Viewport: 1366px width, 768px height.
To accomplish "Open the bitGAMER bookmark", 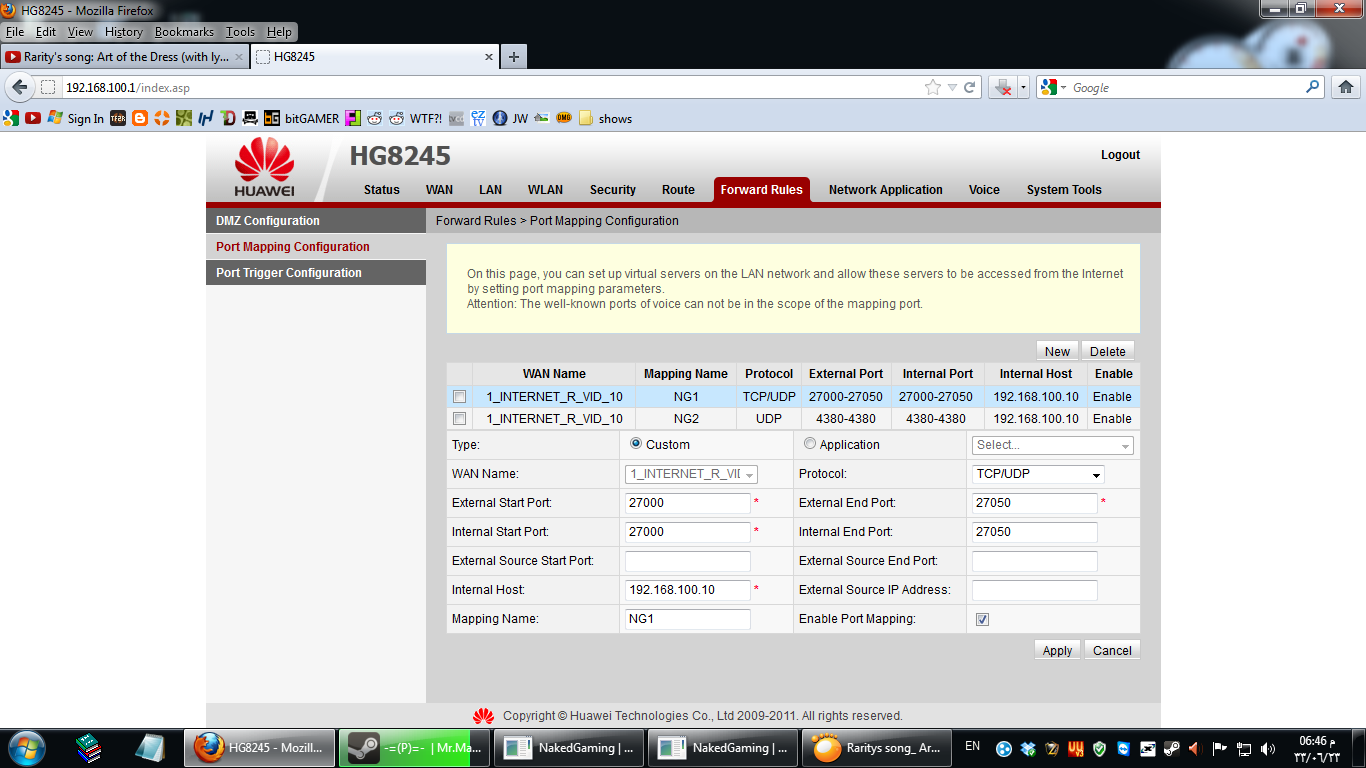I will pos(302,118).
